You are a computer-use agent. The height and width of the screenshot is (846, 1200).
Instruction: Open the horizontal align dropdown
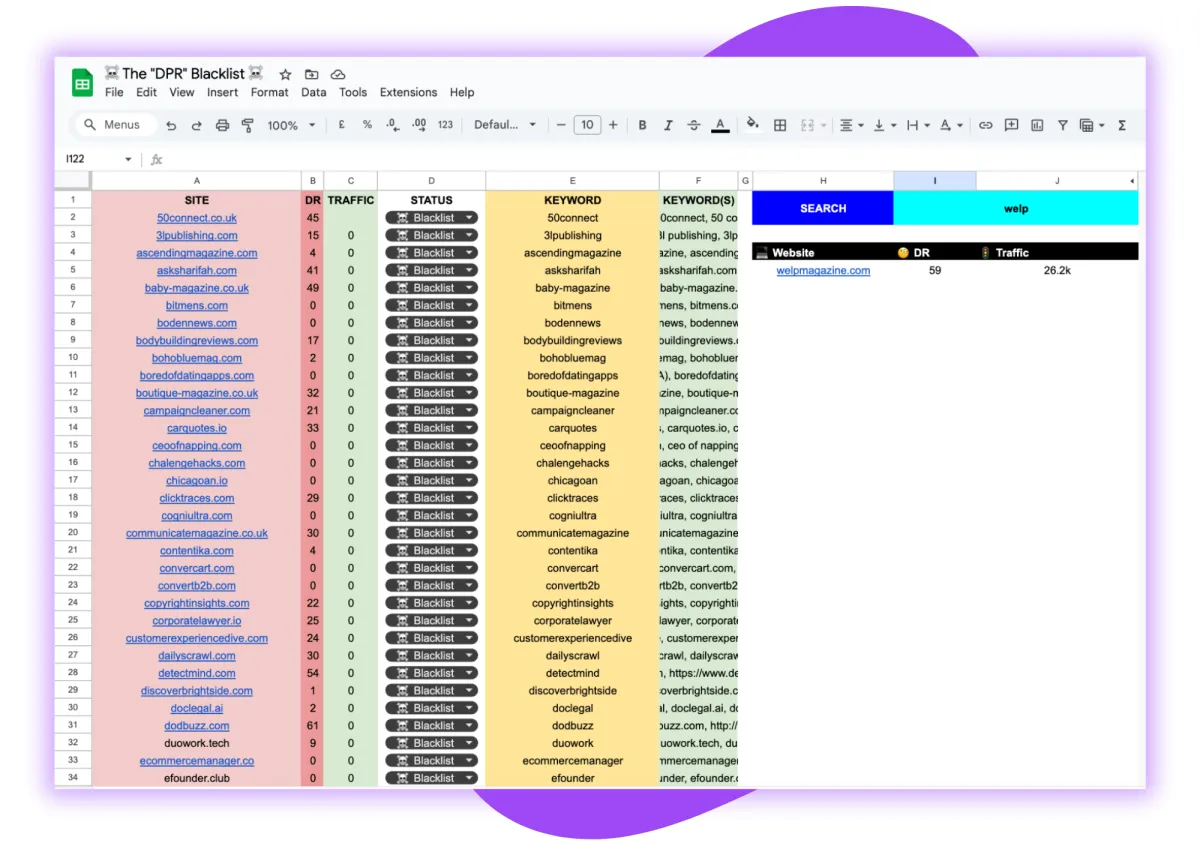(x=851, y=125)
